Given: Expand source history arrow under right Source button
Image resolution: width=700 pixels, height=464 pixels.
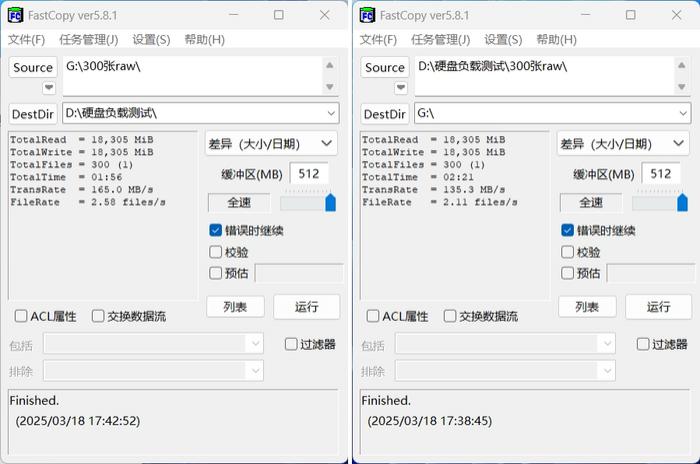Looking at the screenshot, I should (x=401, y=88).
